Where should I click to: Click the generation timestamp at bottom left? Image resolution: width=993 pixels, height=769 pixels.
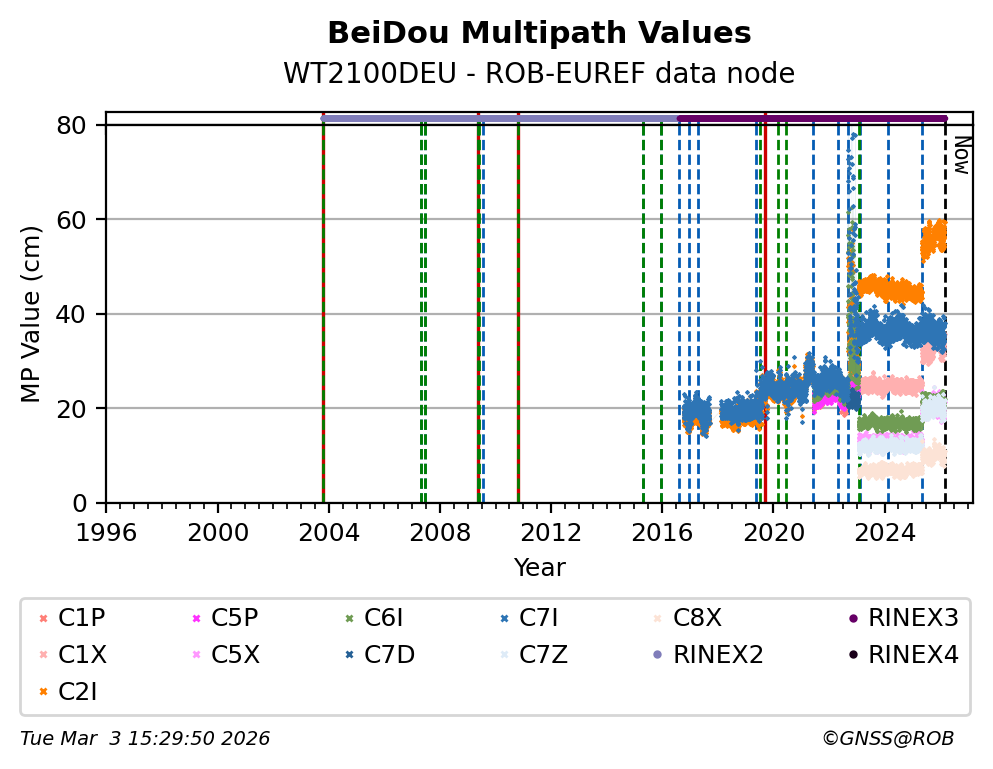pyautogui.click(x=145, y=739)
